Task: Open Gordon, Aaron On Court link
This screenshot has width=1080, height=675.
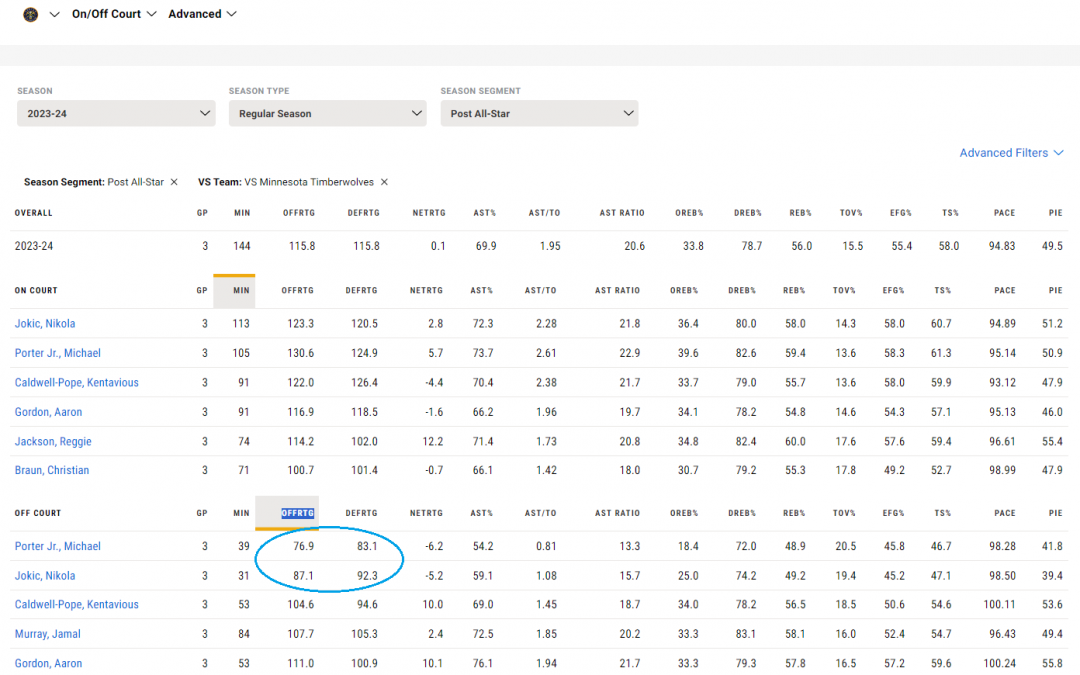Action: pos(48,412)
